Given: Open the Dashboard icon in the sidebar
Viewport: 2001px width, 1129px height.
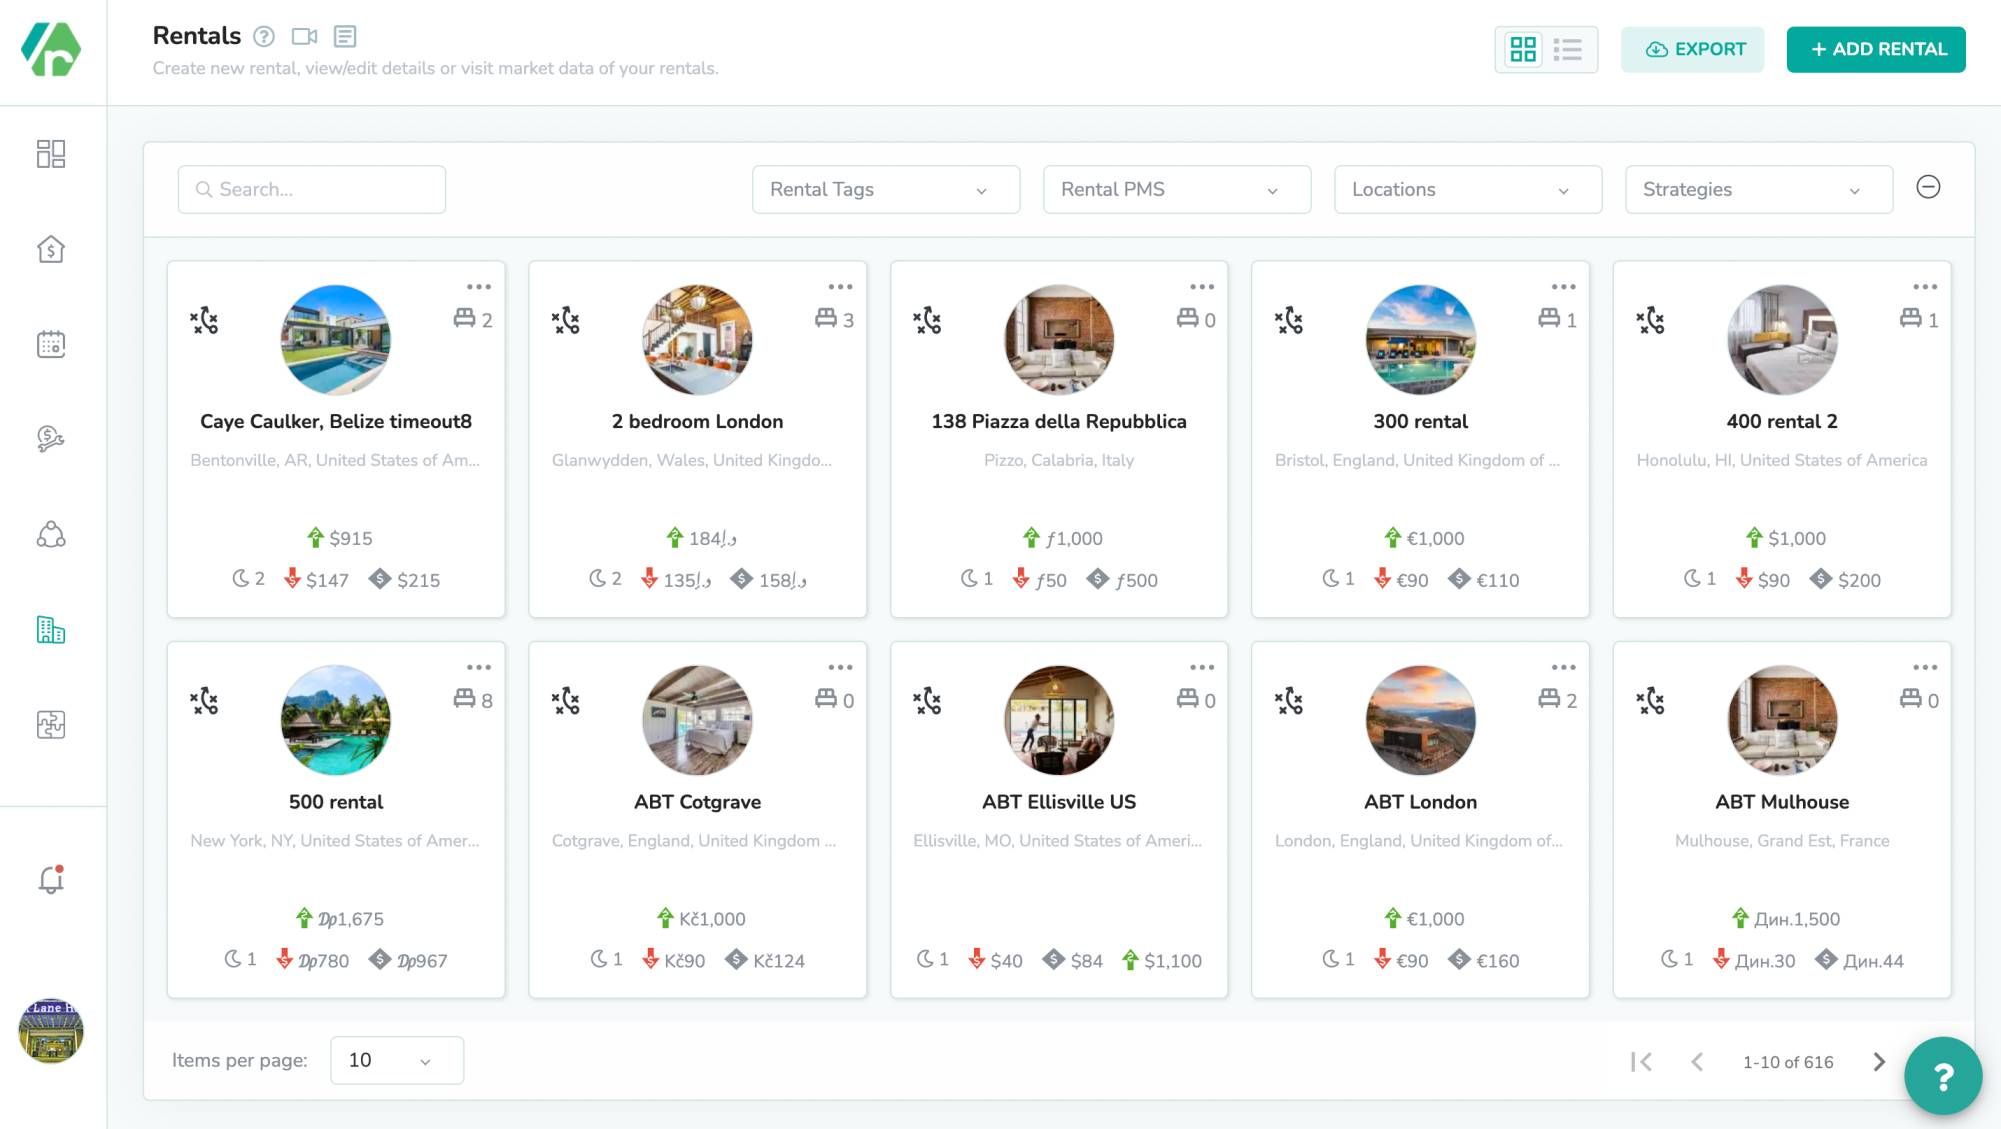Looking at the screenshot, I should [x=51, y=155].
